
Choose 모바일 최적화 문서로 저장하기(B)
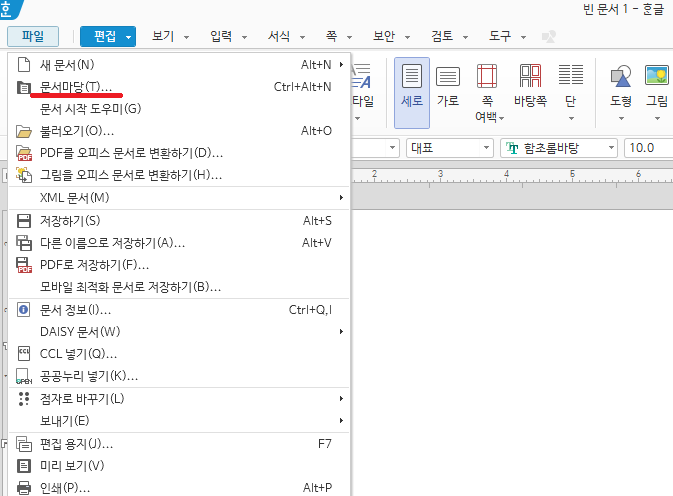(x=179, y=287)
